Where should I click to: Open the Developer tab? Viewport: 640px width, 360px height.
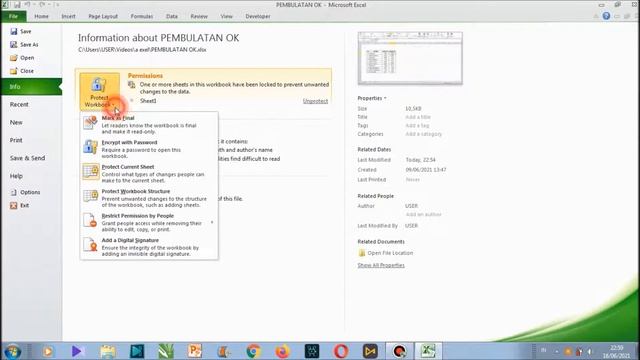point(258,16)
